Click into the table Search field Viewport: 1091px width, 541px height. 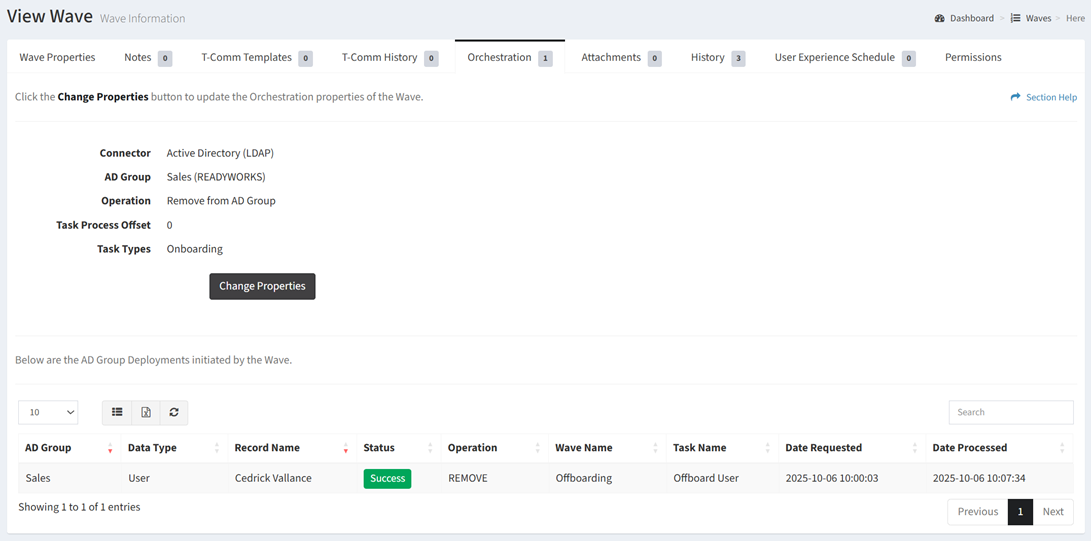click(1010, 412)
